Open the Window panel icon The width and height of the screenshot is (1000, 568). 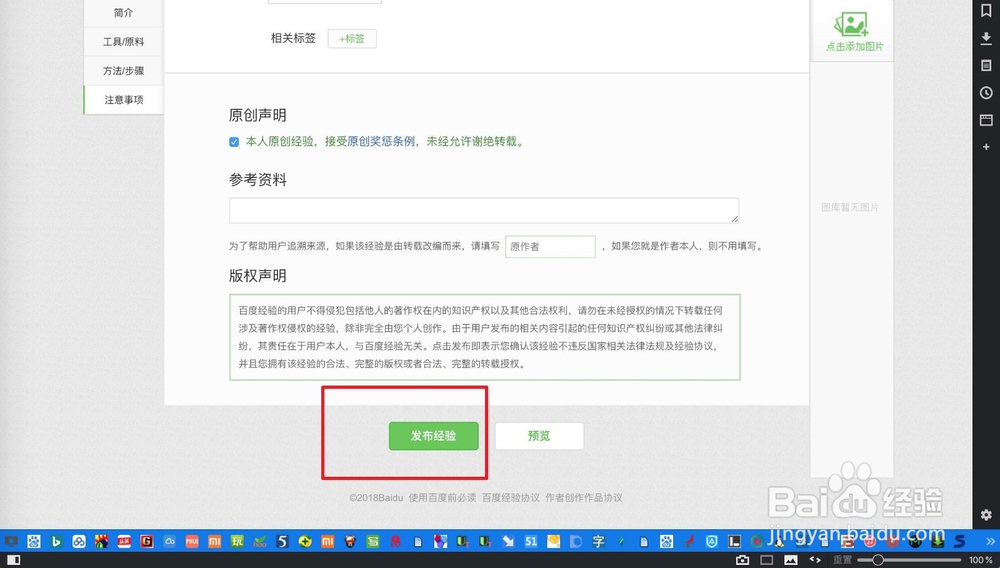[986, 120]
